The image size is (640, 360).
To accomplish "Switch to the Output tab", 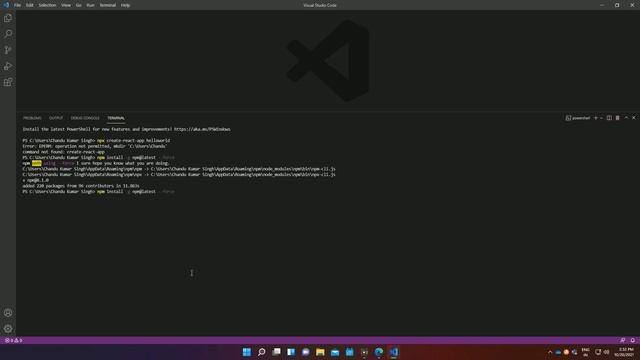I will click(56, 118).
